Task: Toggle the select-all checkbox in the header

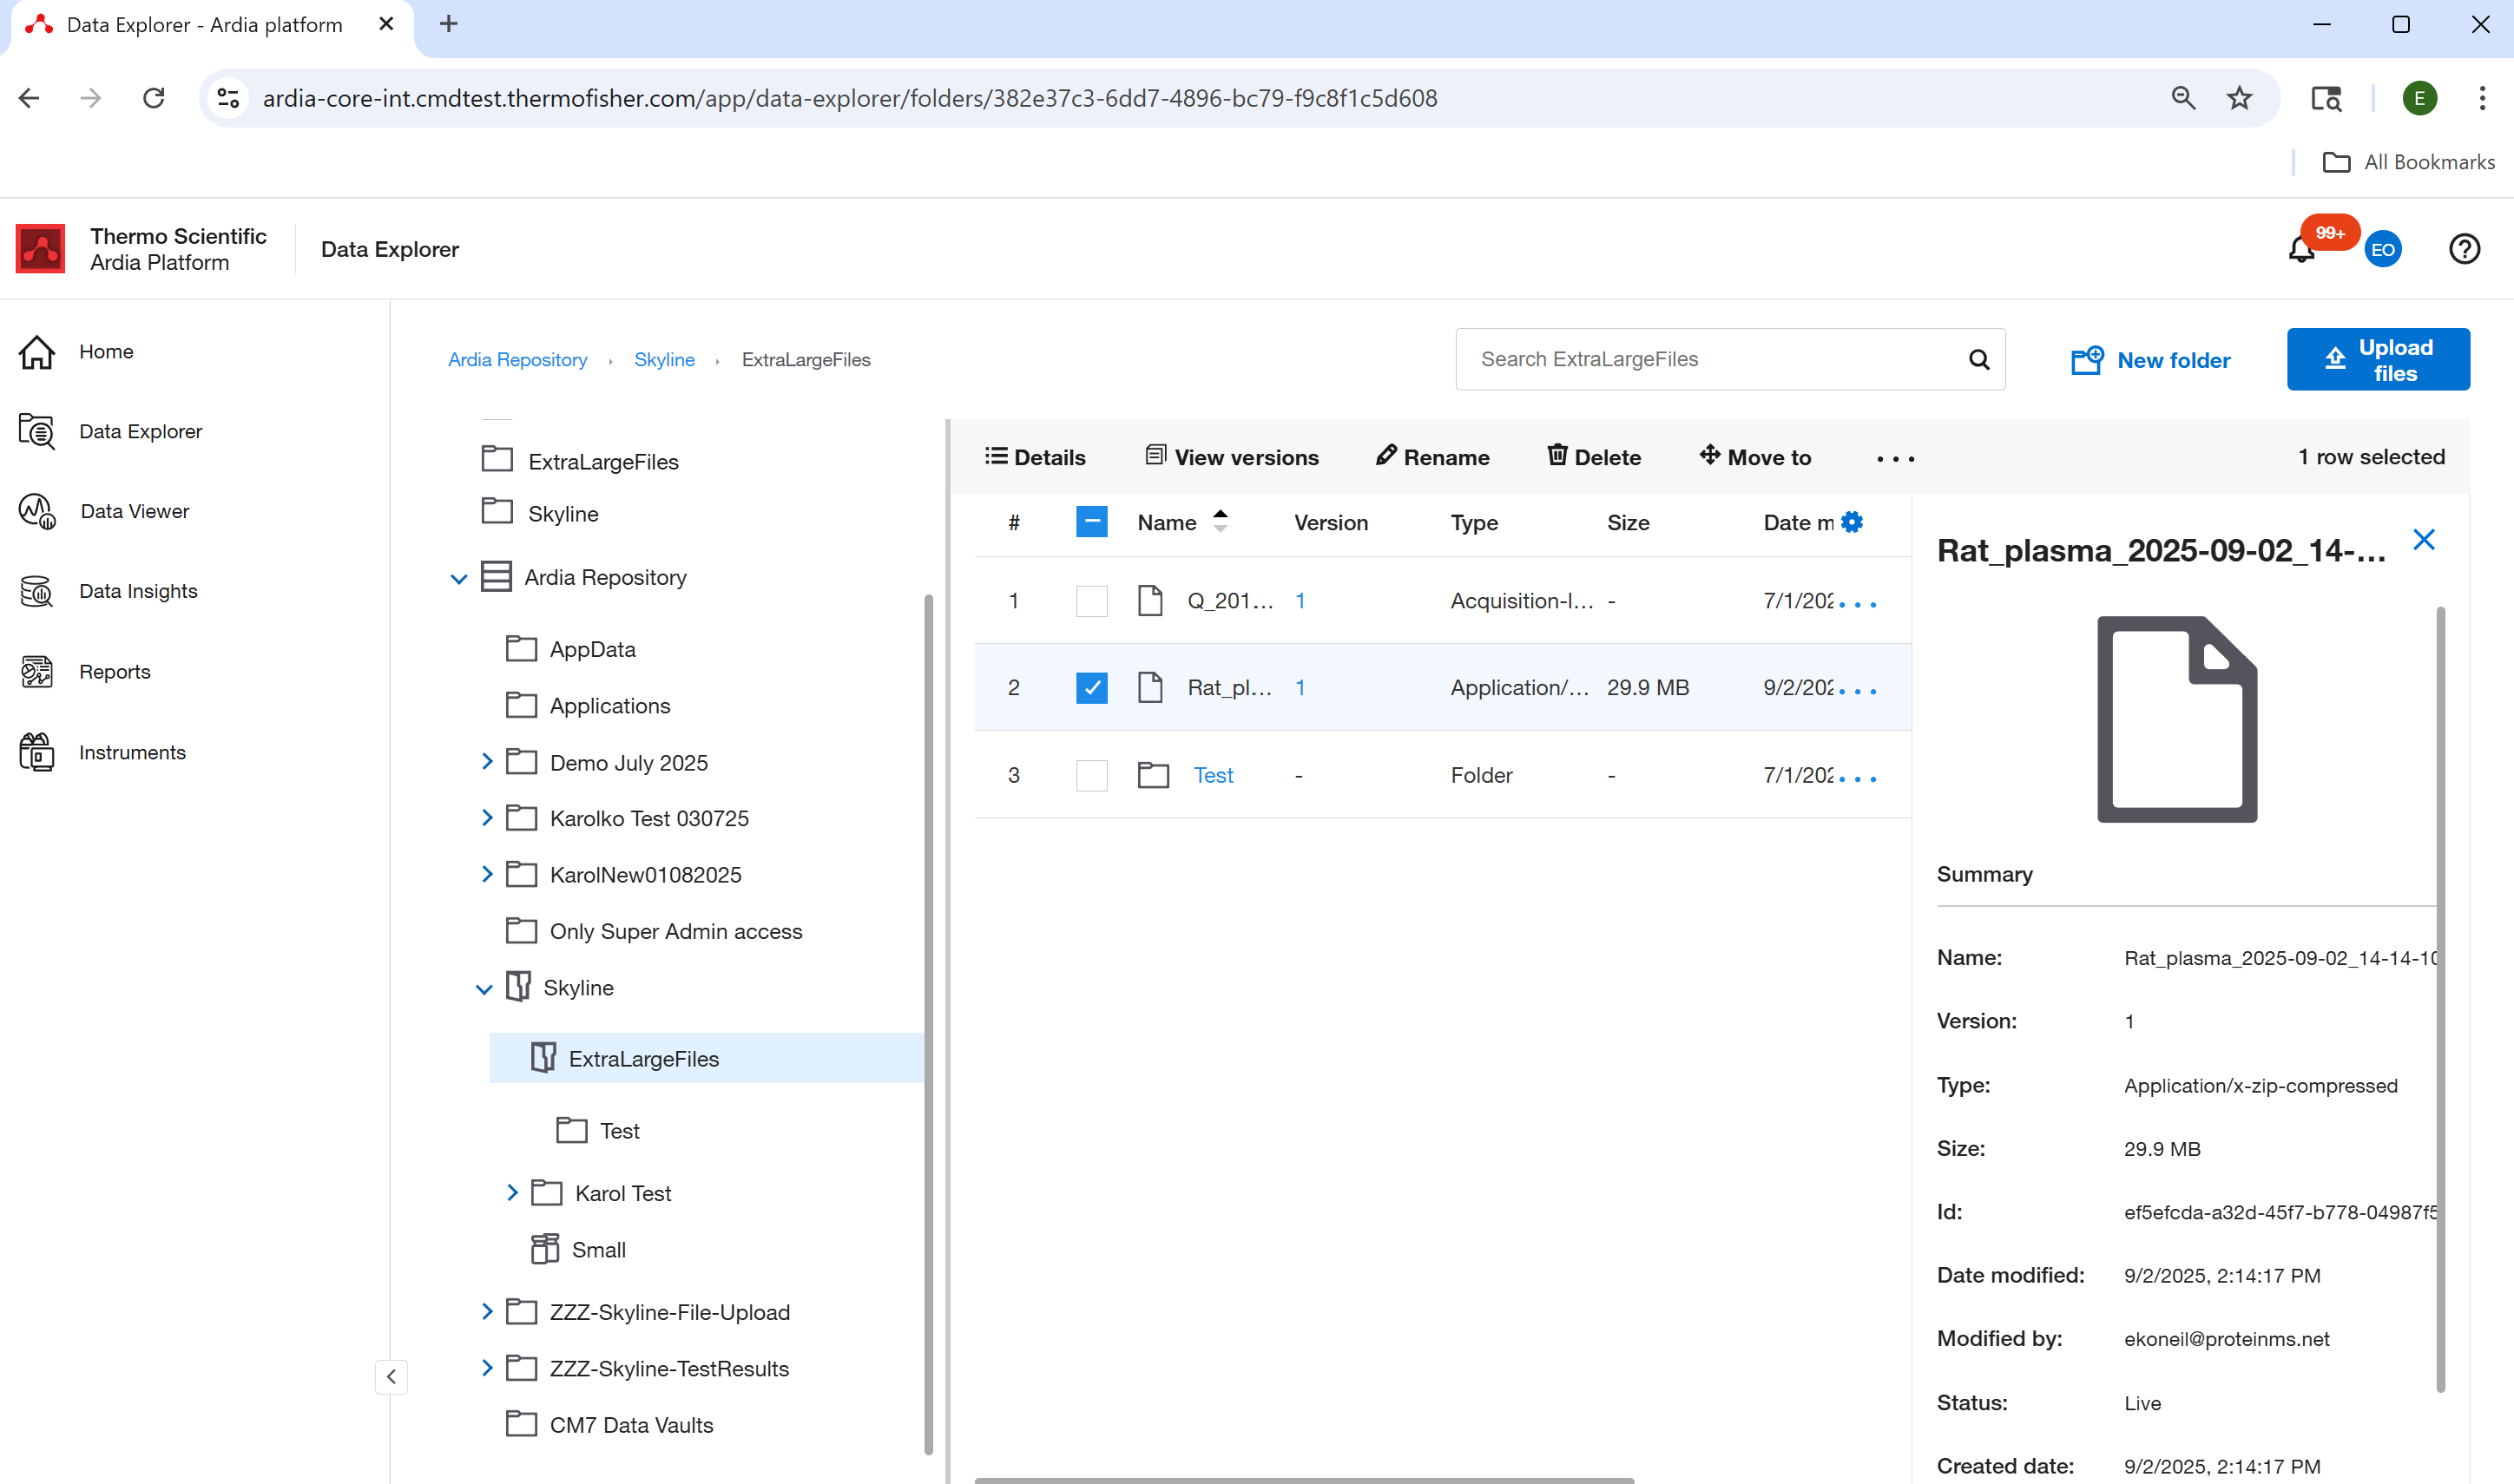Action: (x=1091, y=521)
